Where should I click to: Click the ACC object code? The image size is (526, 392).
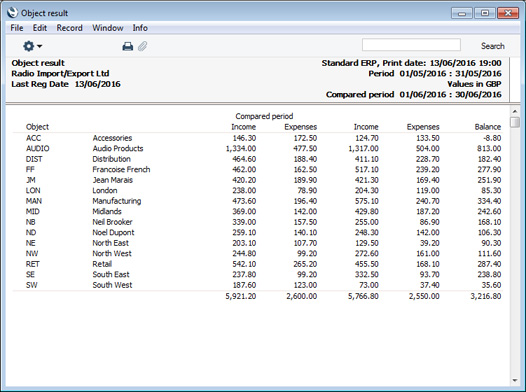click(34, 138)
